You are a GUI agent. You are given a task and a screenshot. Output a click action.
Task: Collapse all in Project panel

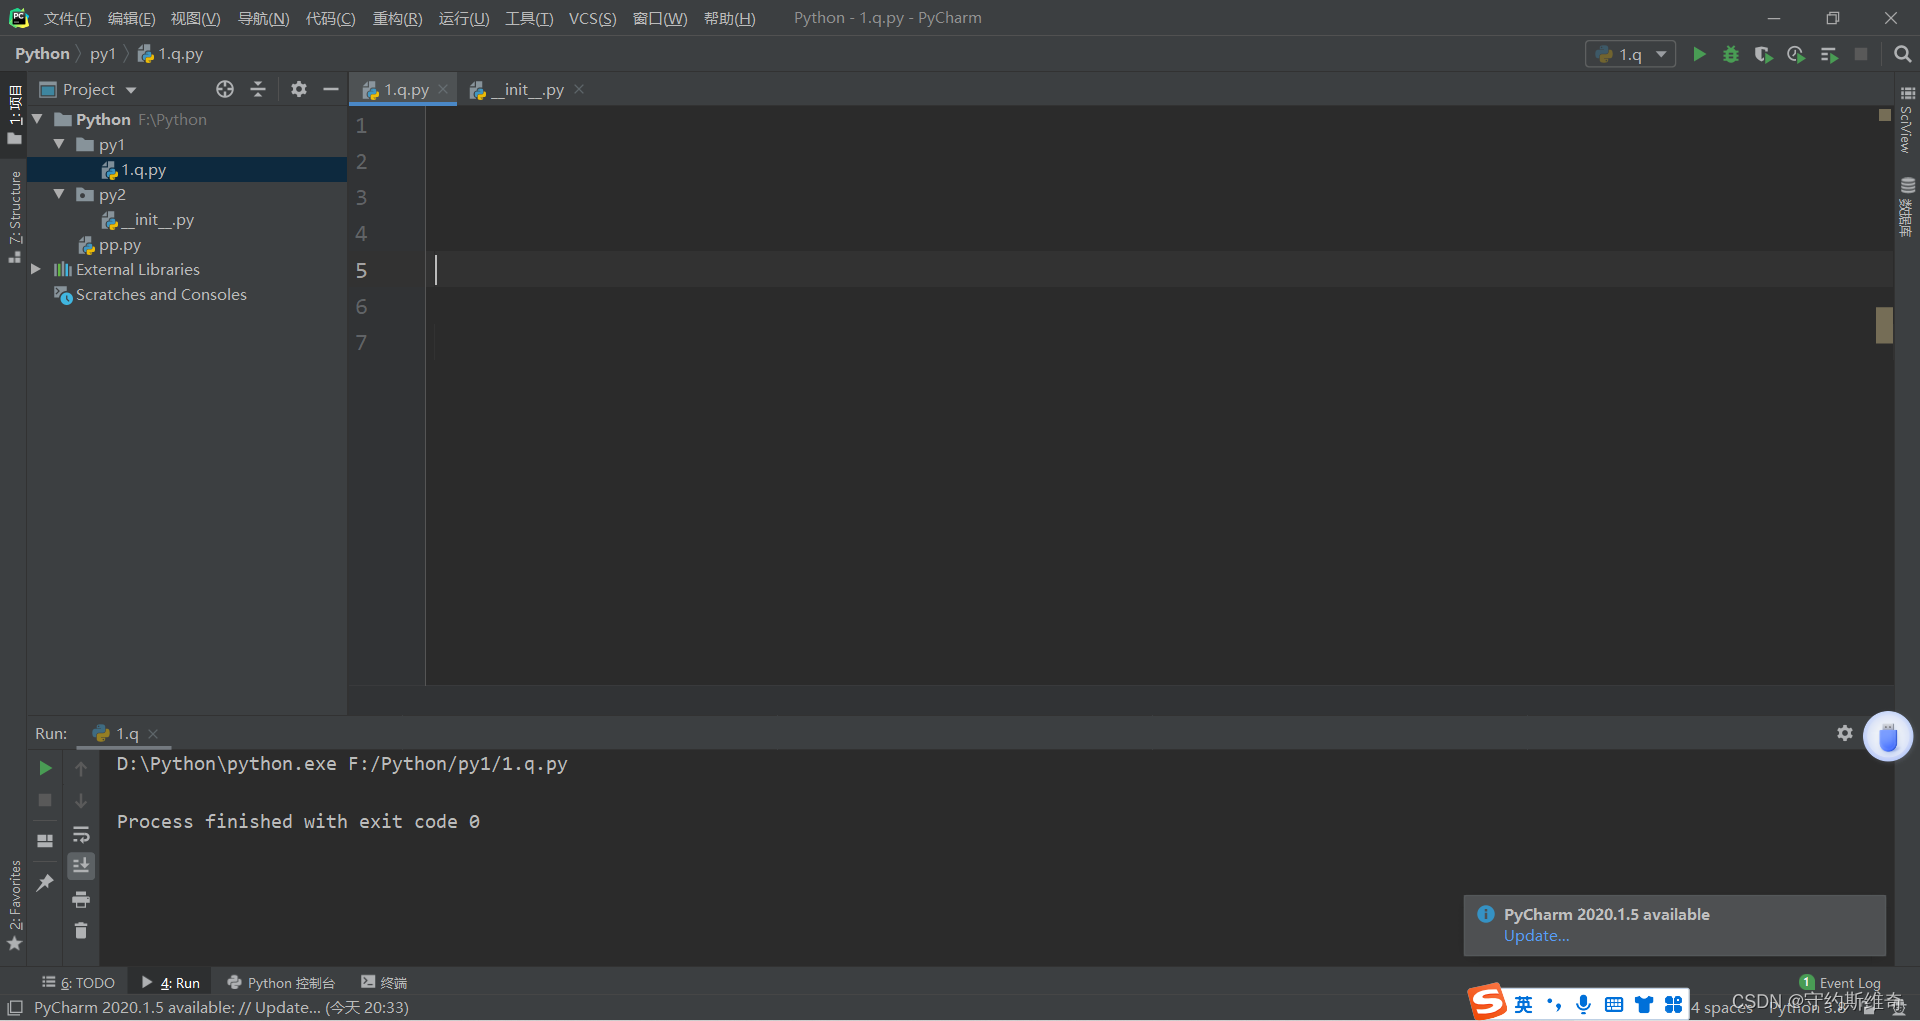tap(258, 89)
